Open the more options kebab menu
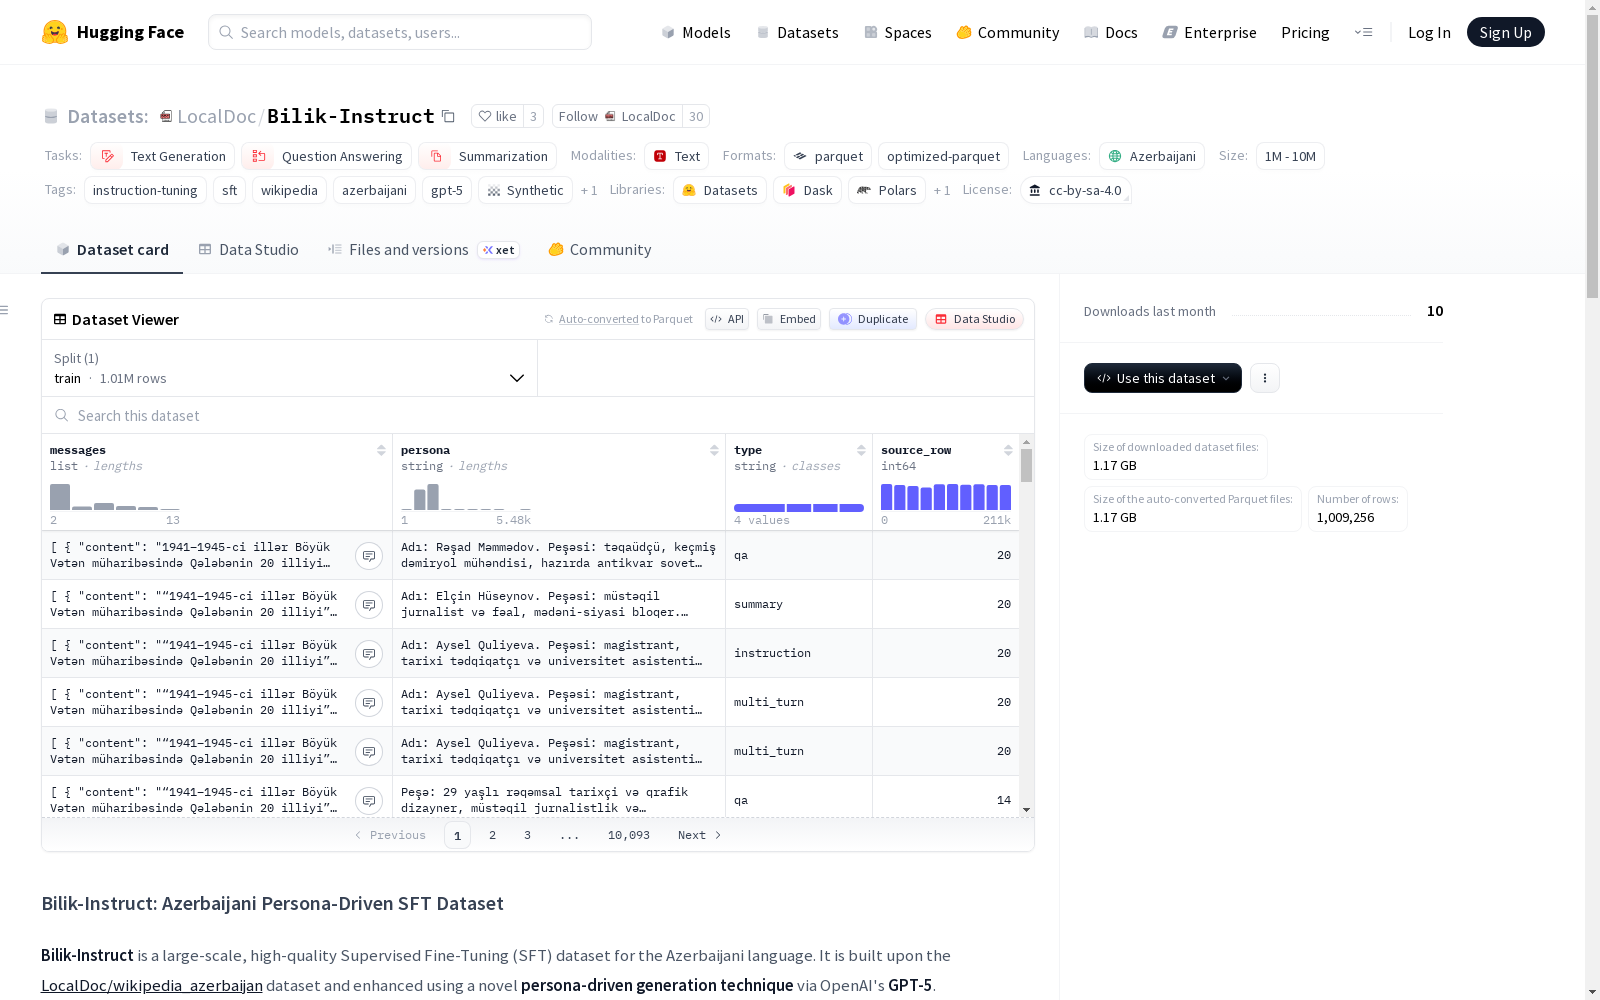 point(1265,378)
